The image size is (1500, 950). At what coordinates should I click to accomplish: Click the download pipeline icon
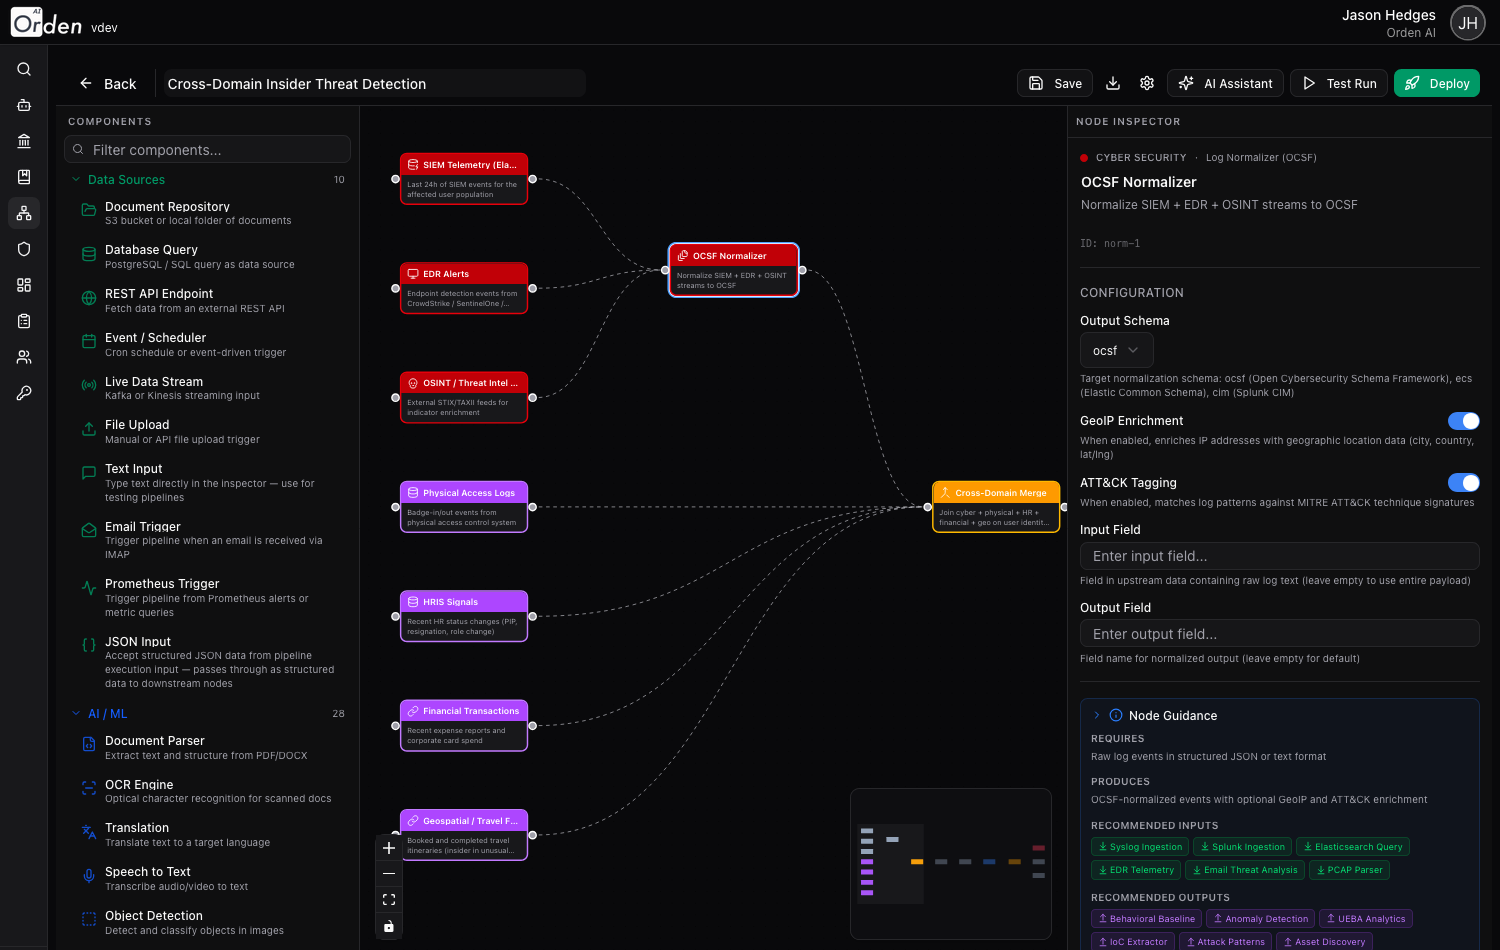(x=1113, y=83)
